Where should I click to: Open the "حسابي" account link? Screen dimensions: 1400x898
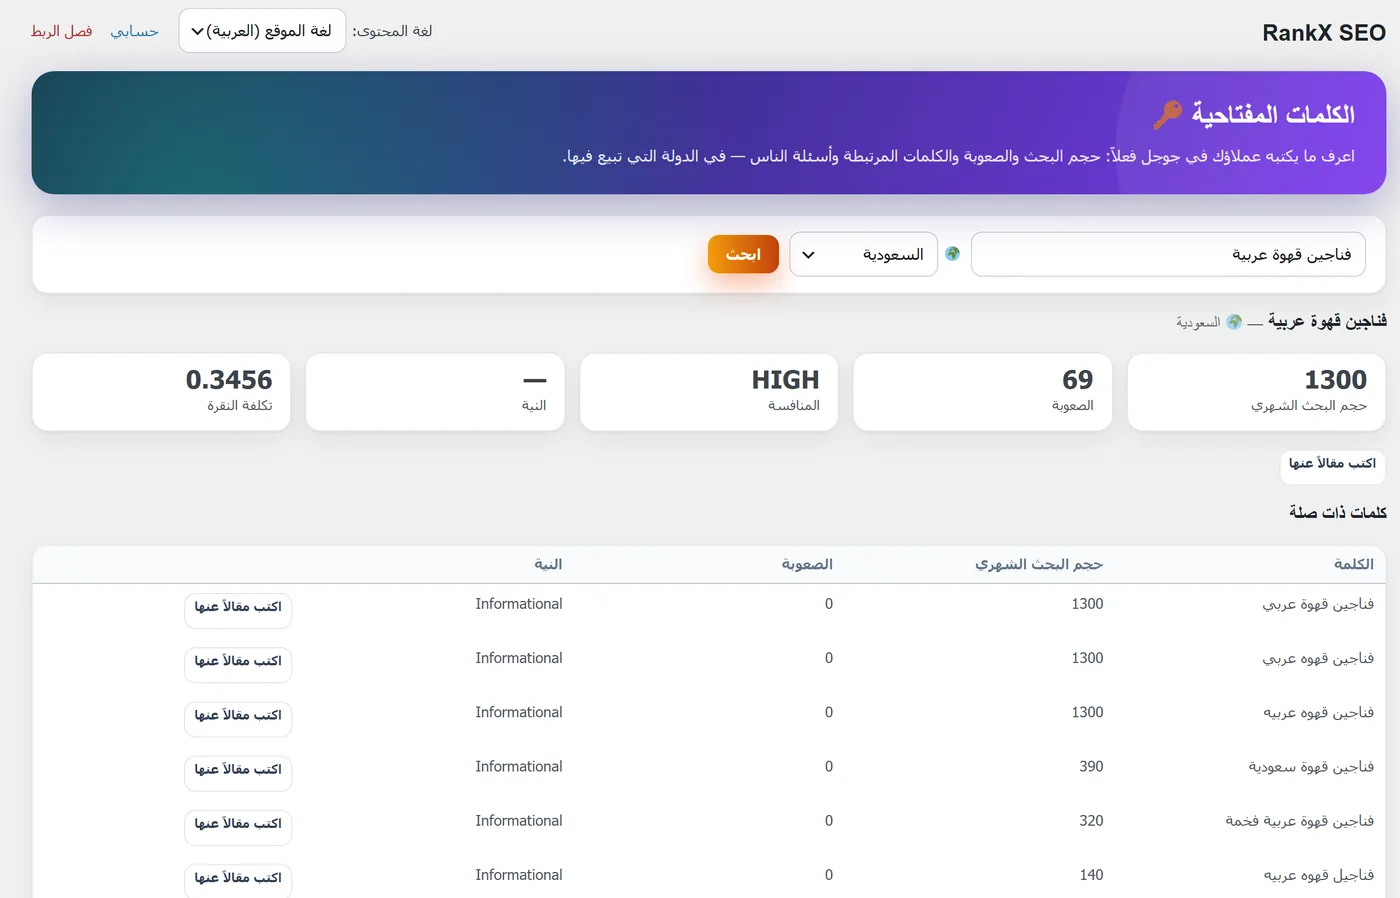[x=135, y=31]
